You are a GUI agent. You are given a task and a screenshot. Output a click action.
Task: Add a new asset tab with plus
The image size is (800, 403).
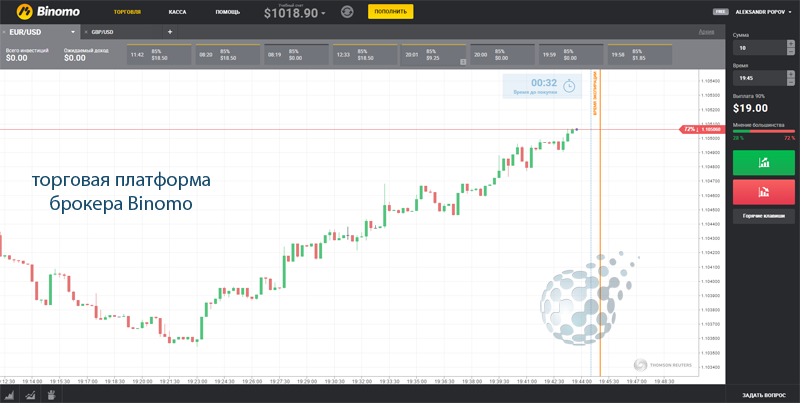(170, 32)
